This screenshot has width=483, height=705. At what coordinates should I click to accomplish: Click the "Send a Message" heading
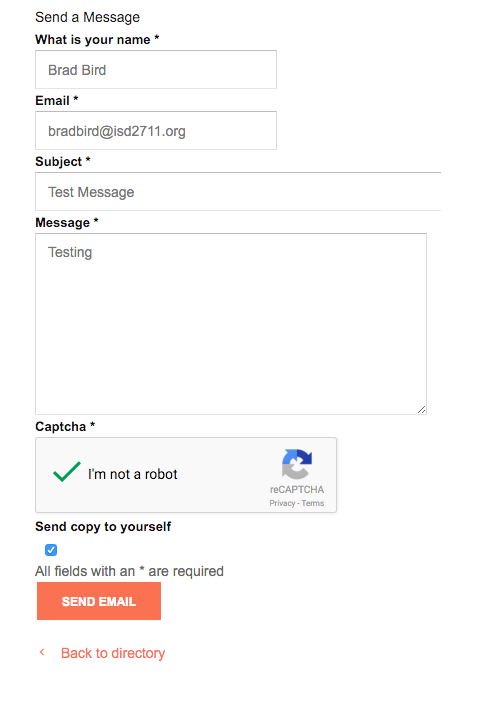pyautogui.click(x=88, y=17)
